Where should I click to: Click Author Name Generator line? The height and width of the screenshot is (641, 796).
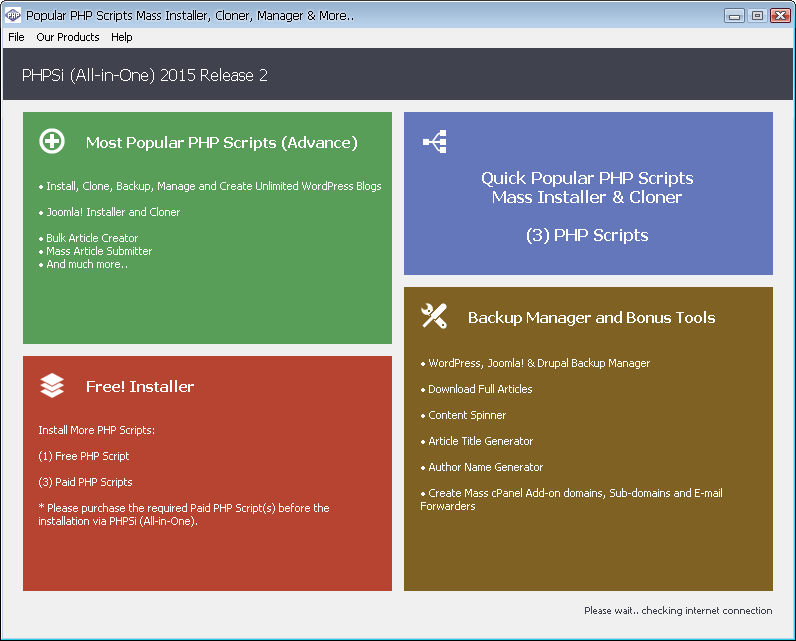pyautogui.click(x=482, y=467)
